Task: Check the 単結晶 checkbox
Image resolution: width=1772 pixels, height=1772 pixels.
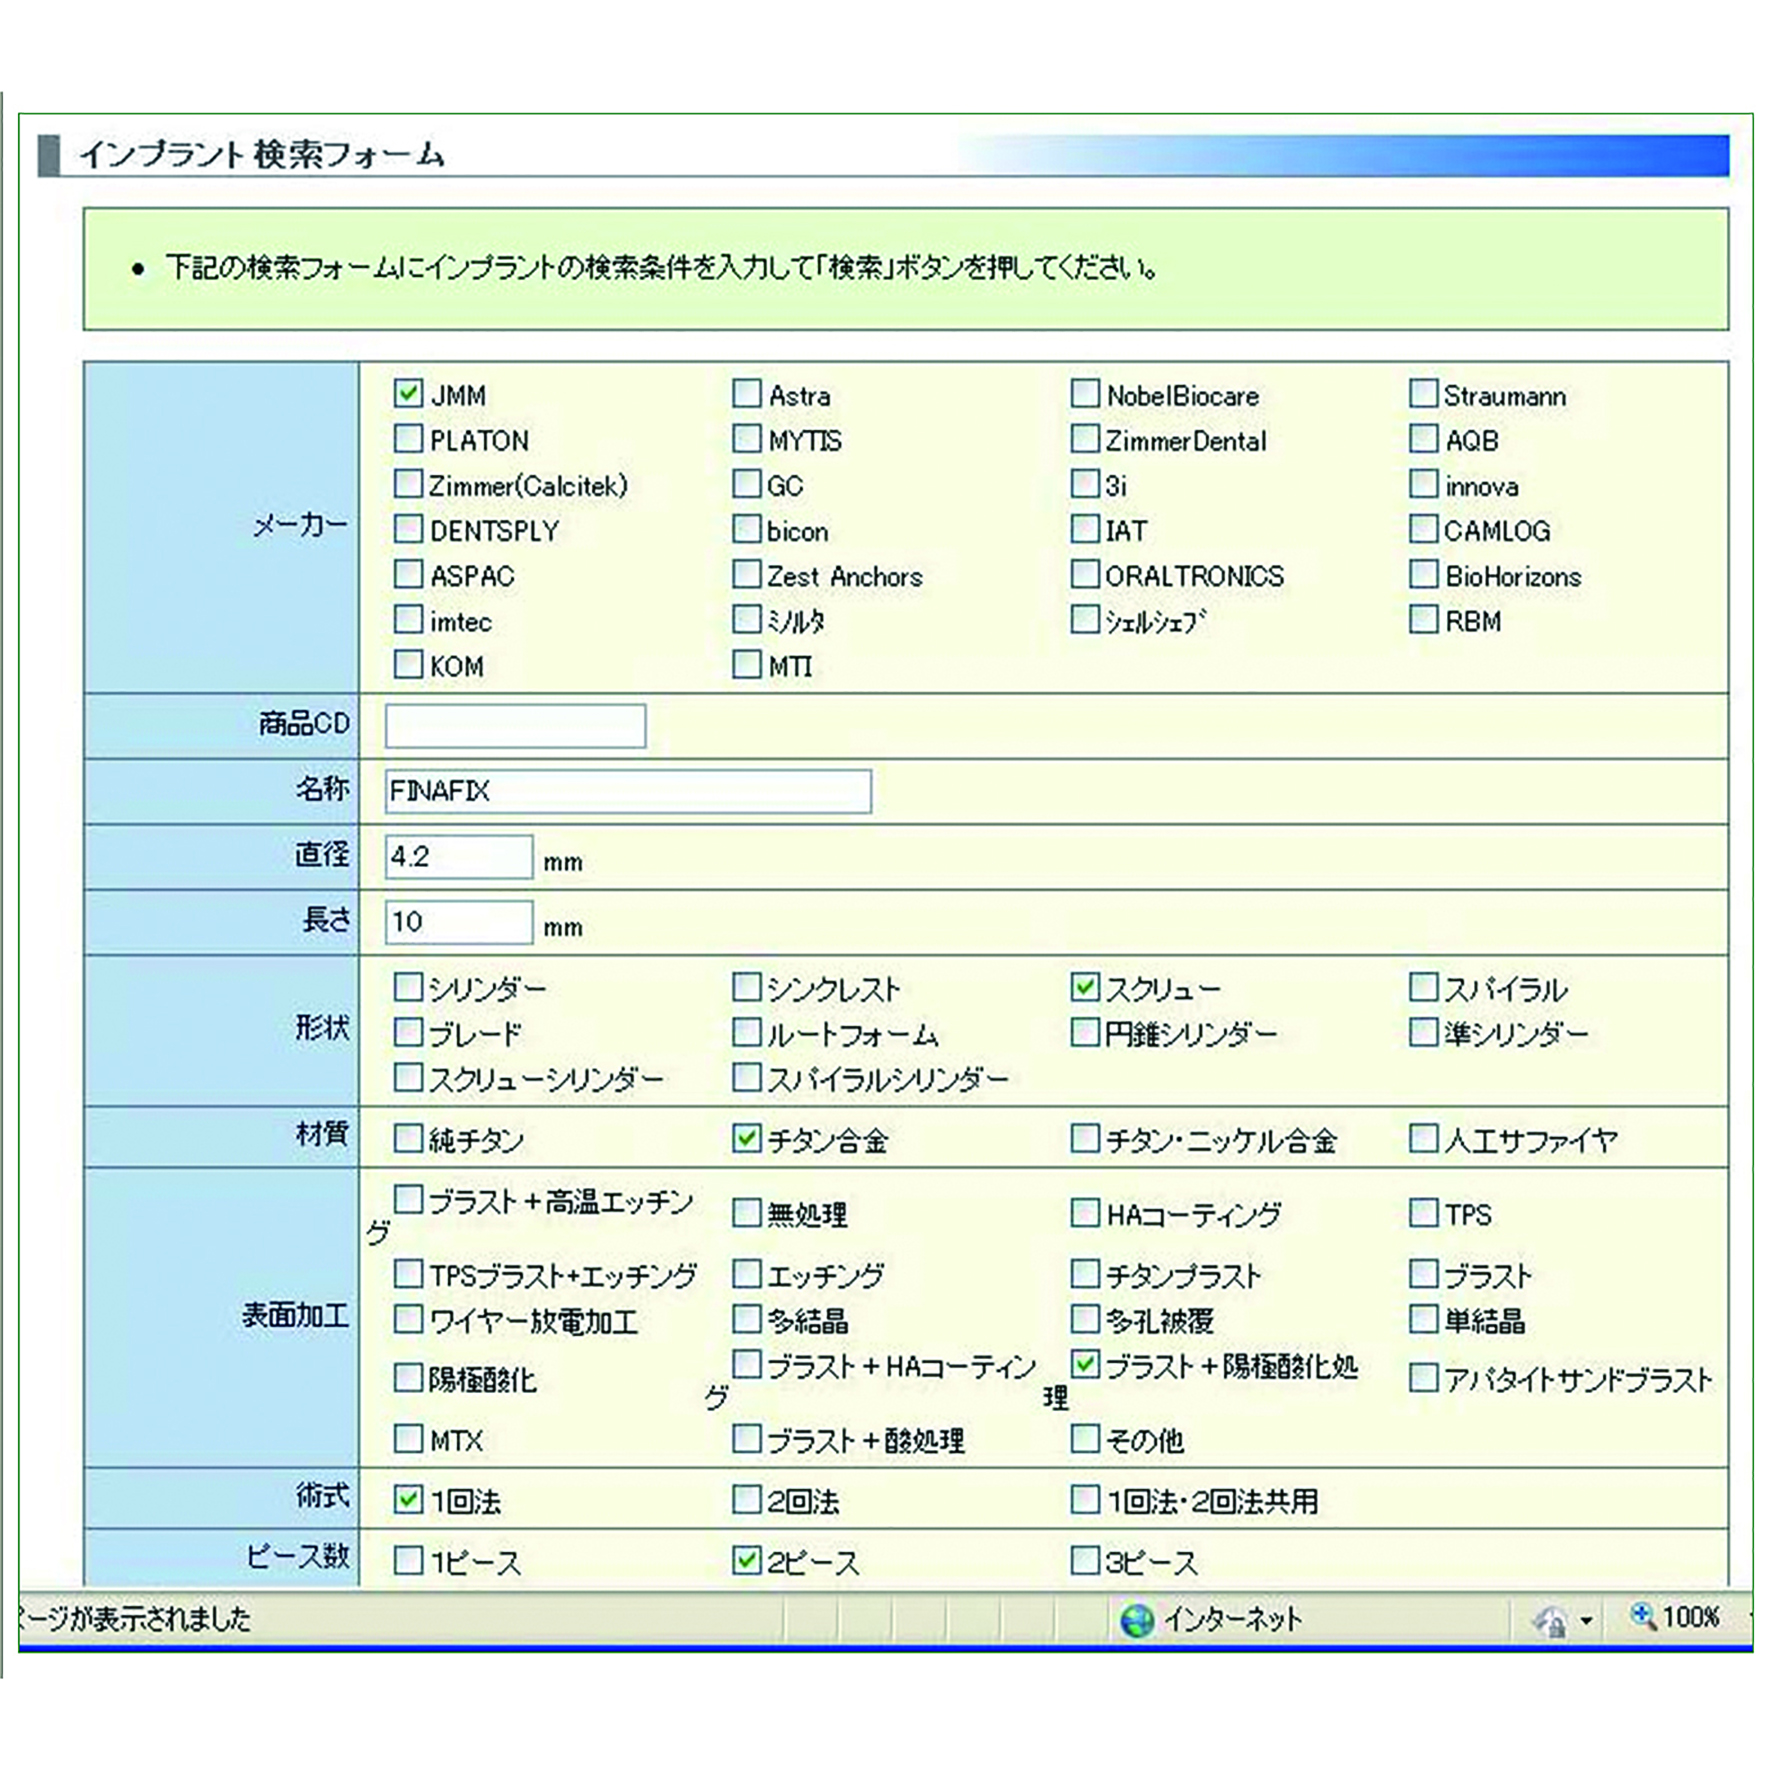Action: click(x=1423, y=1320)
